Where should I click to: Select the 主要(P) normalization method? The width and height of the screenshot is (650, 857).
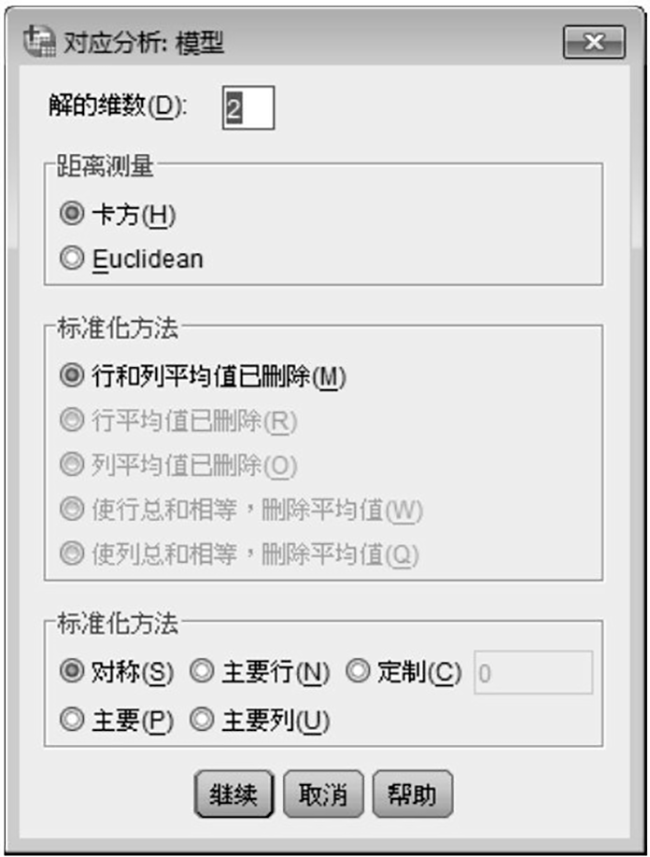click(x=71, y=720)
